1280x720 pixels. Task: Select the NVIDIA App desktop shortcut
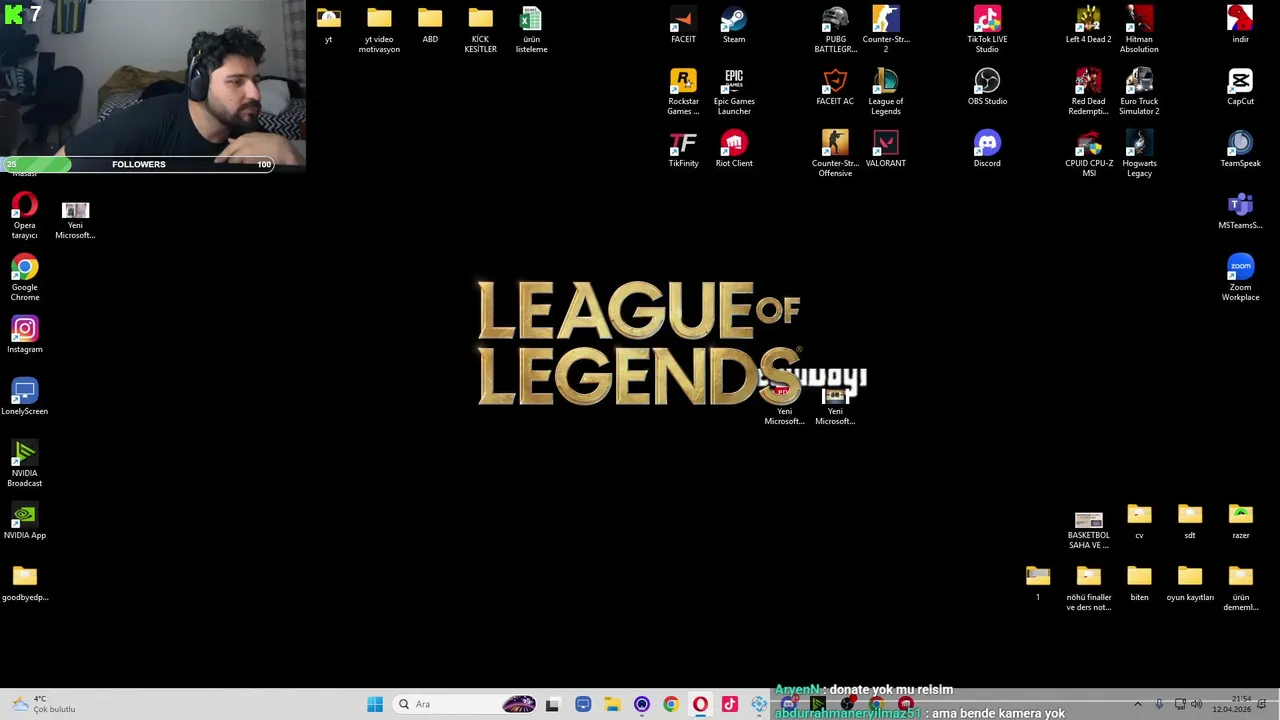(x=25, y=522)
